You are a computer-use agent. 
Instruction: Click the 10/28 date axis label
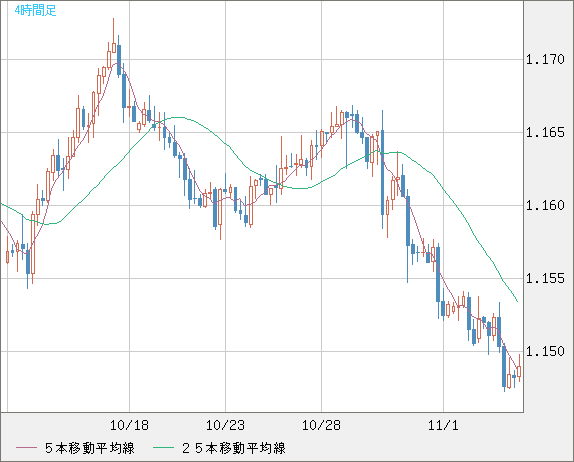coord(321,425)
